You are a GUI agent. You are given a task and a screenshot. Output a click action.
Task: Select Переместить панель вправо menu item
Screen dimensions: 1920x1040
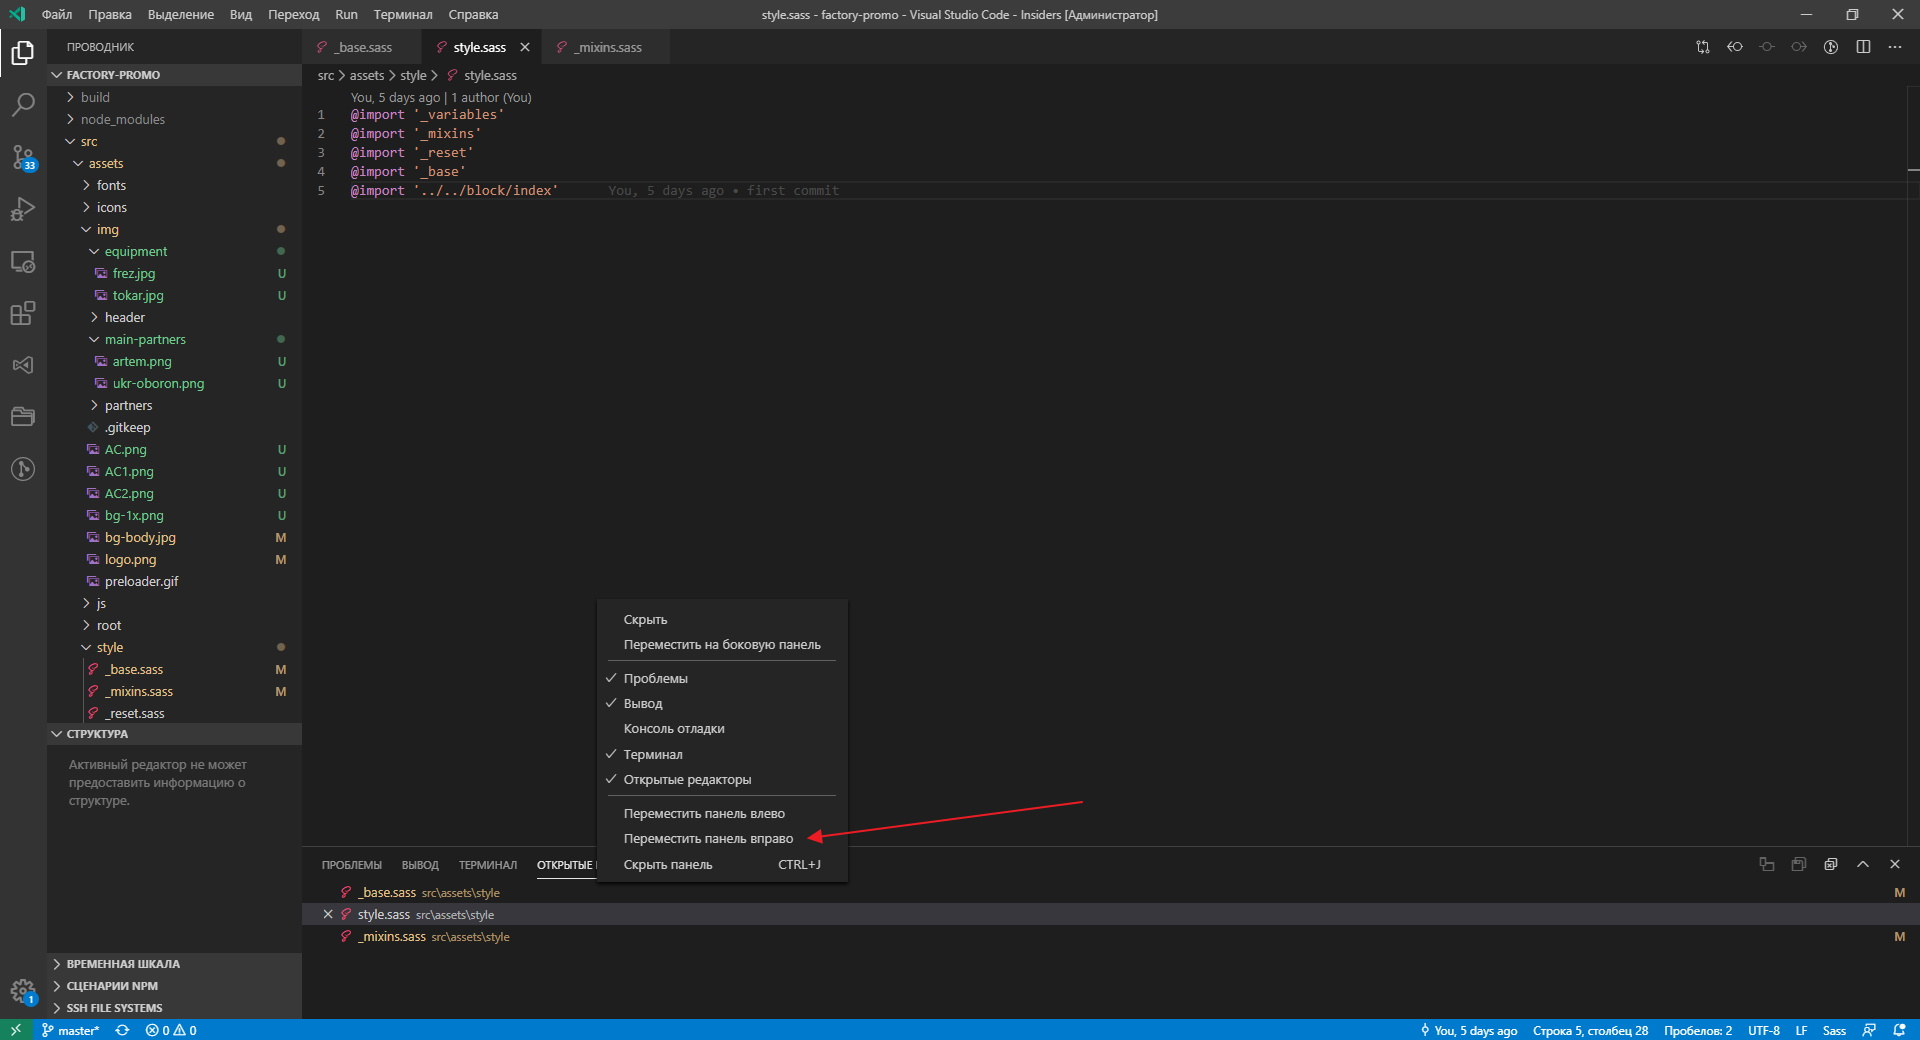pos(722,838)
